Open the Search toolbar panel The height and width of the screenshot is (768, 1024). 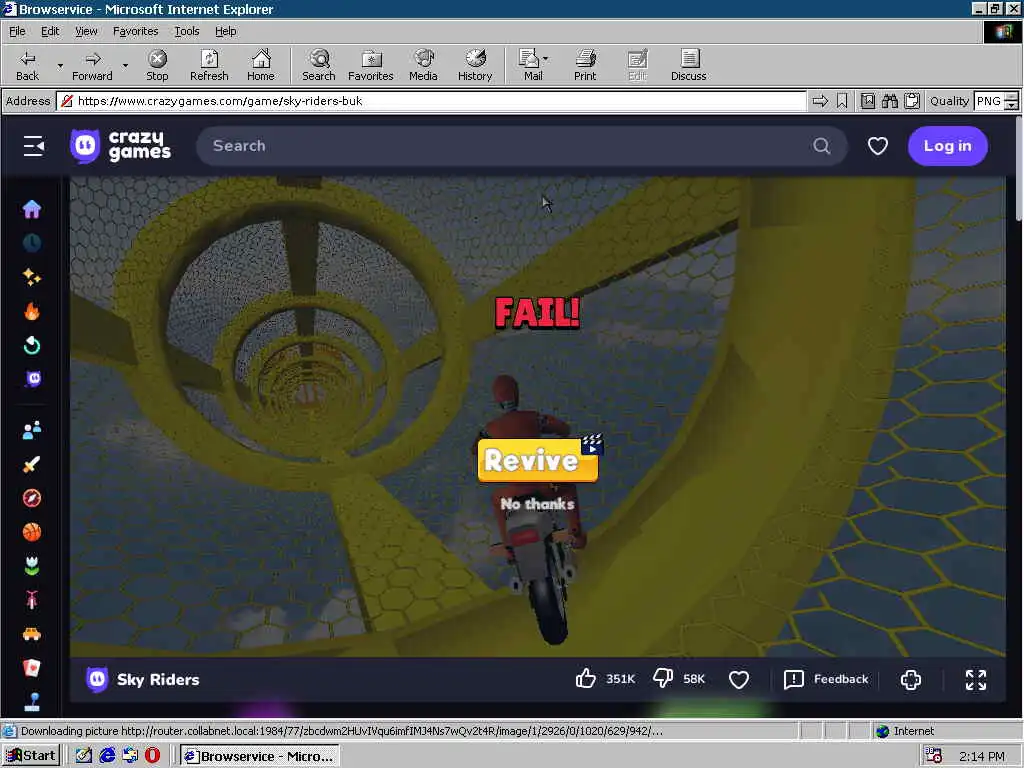319,65
